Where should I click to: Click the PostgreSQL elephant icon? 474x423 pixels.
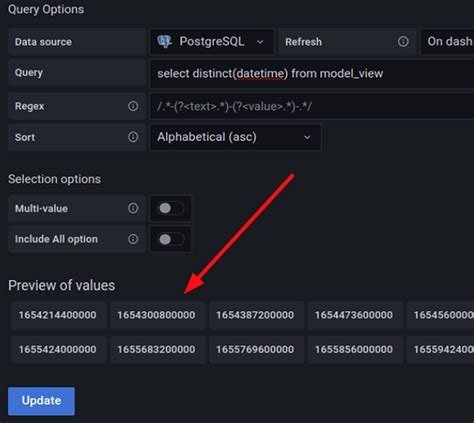pos(164,42)
